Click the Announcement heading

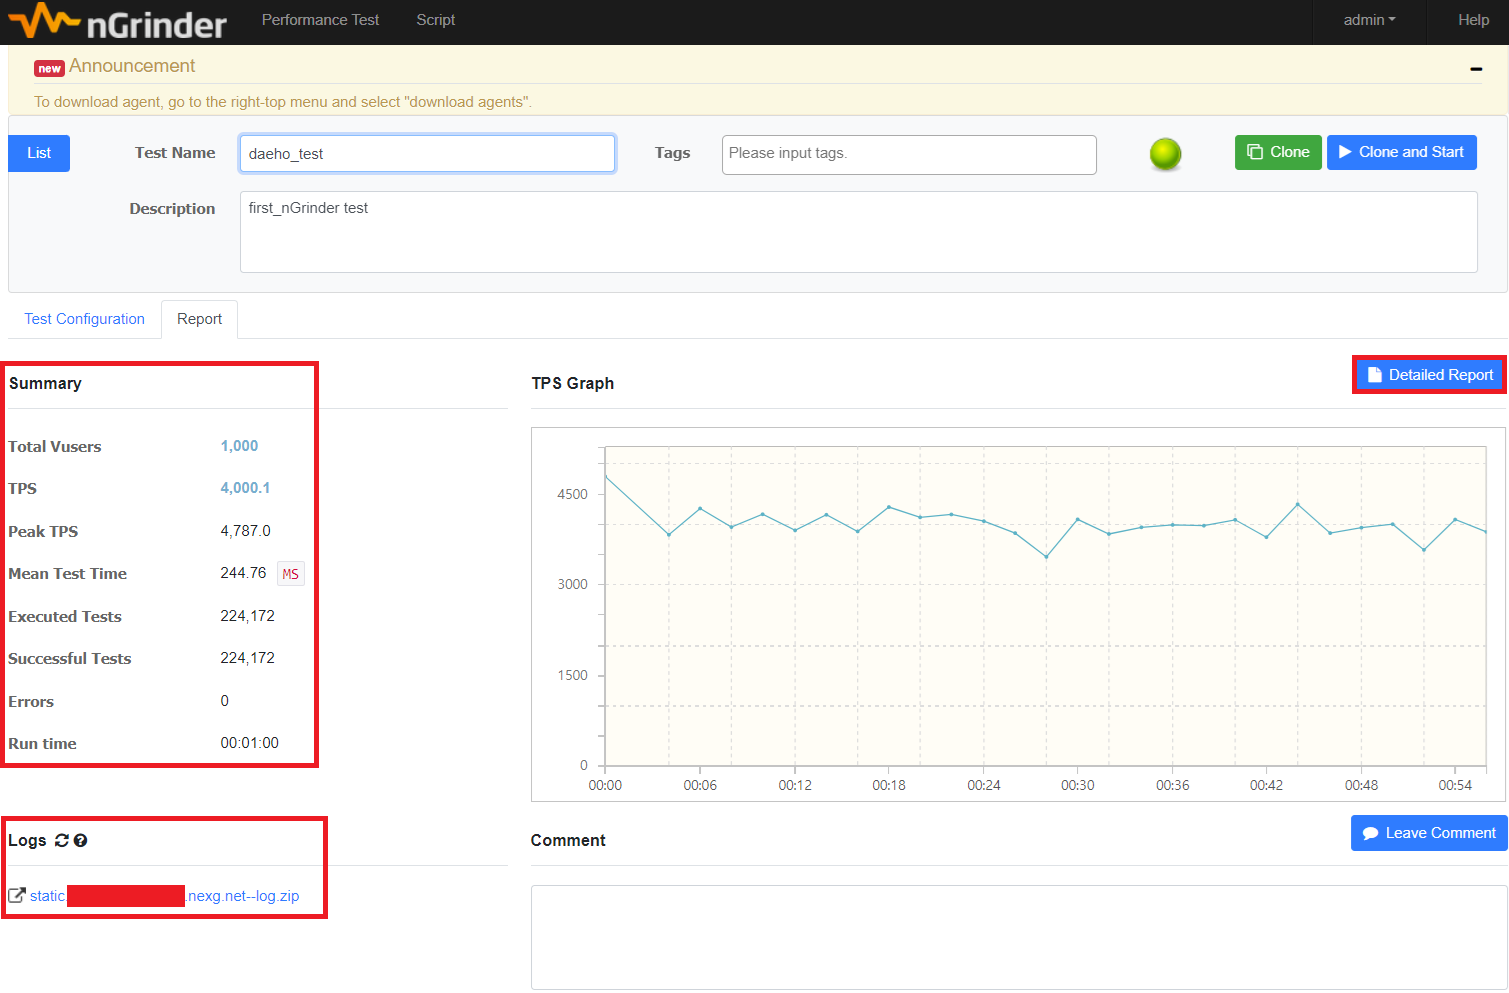click(x=132, y=66)
